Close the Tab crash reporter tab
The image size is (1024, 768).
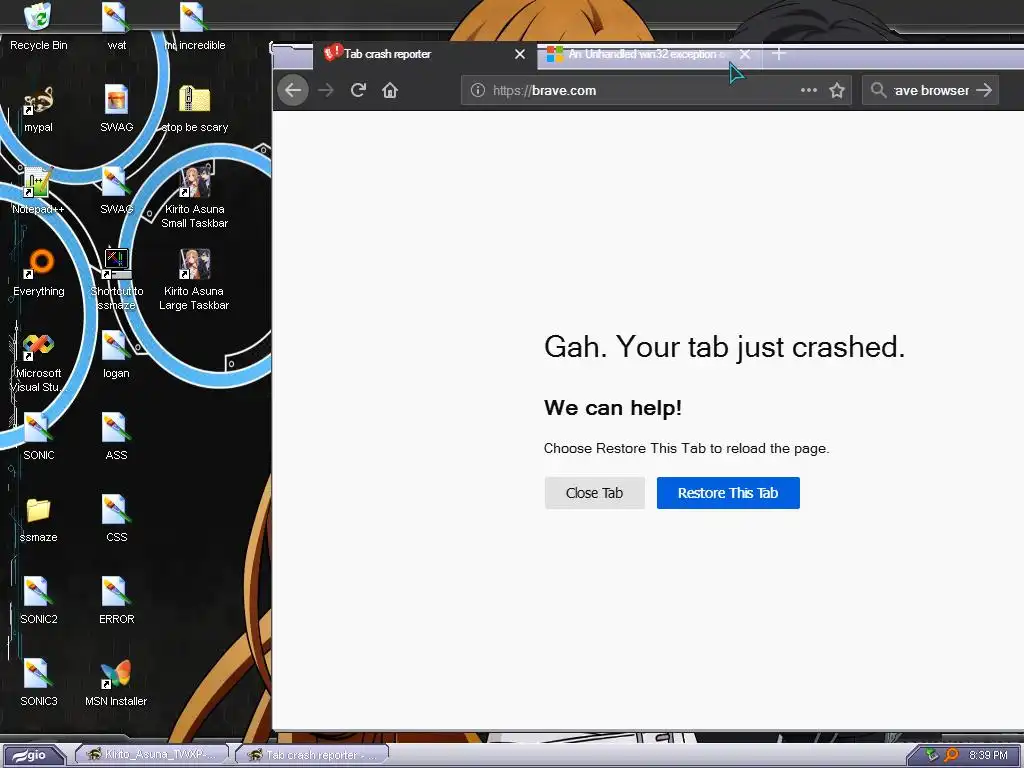point(520,54)
